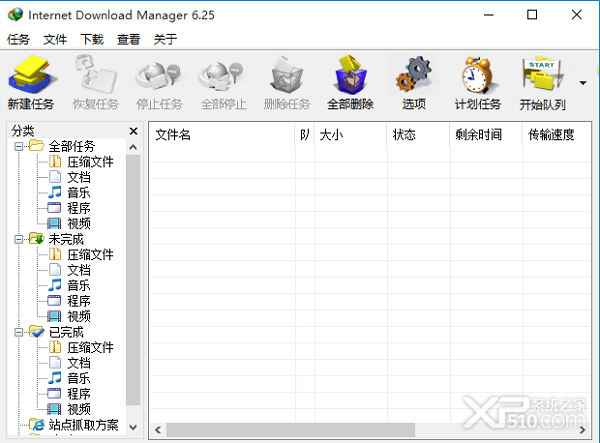
Task: Click the download list right scroll arrow
Action: pyautogui.click(x=582, y=430)
